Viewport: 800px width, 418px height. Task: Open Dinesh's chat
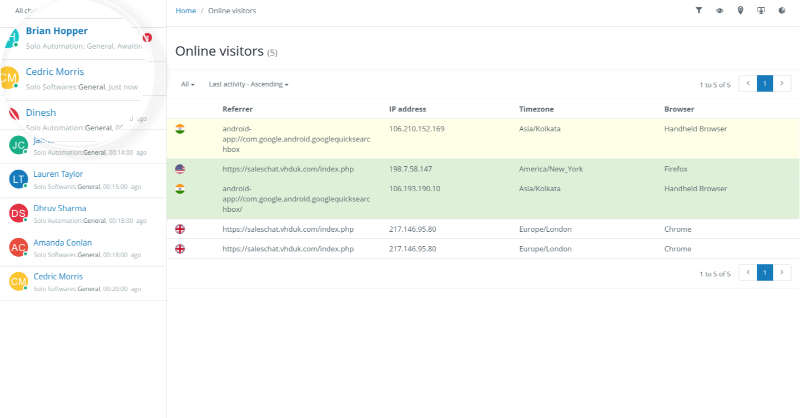[41, 113]
